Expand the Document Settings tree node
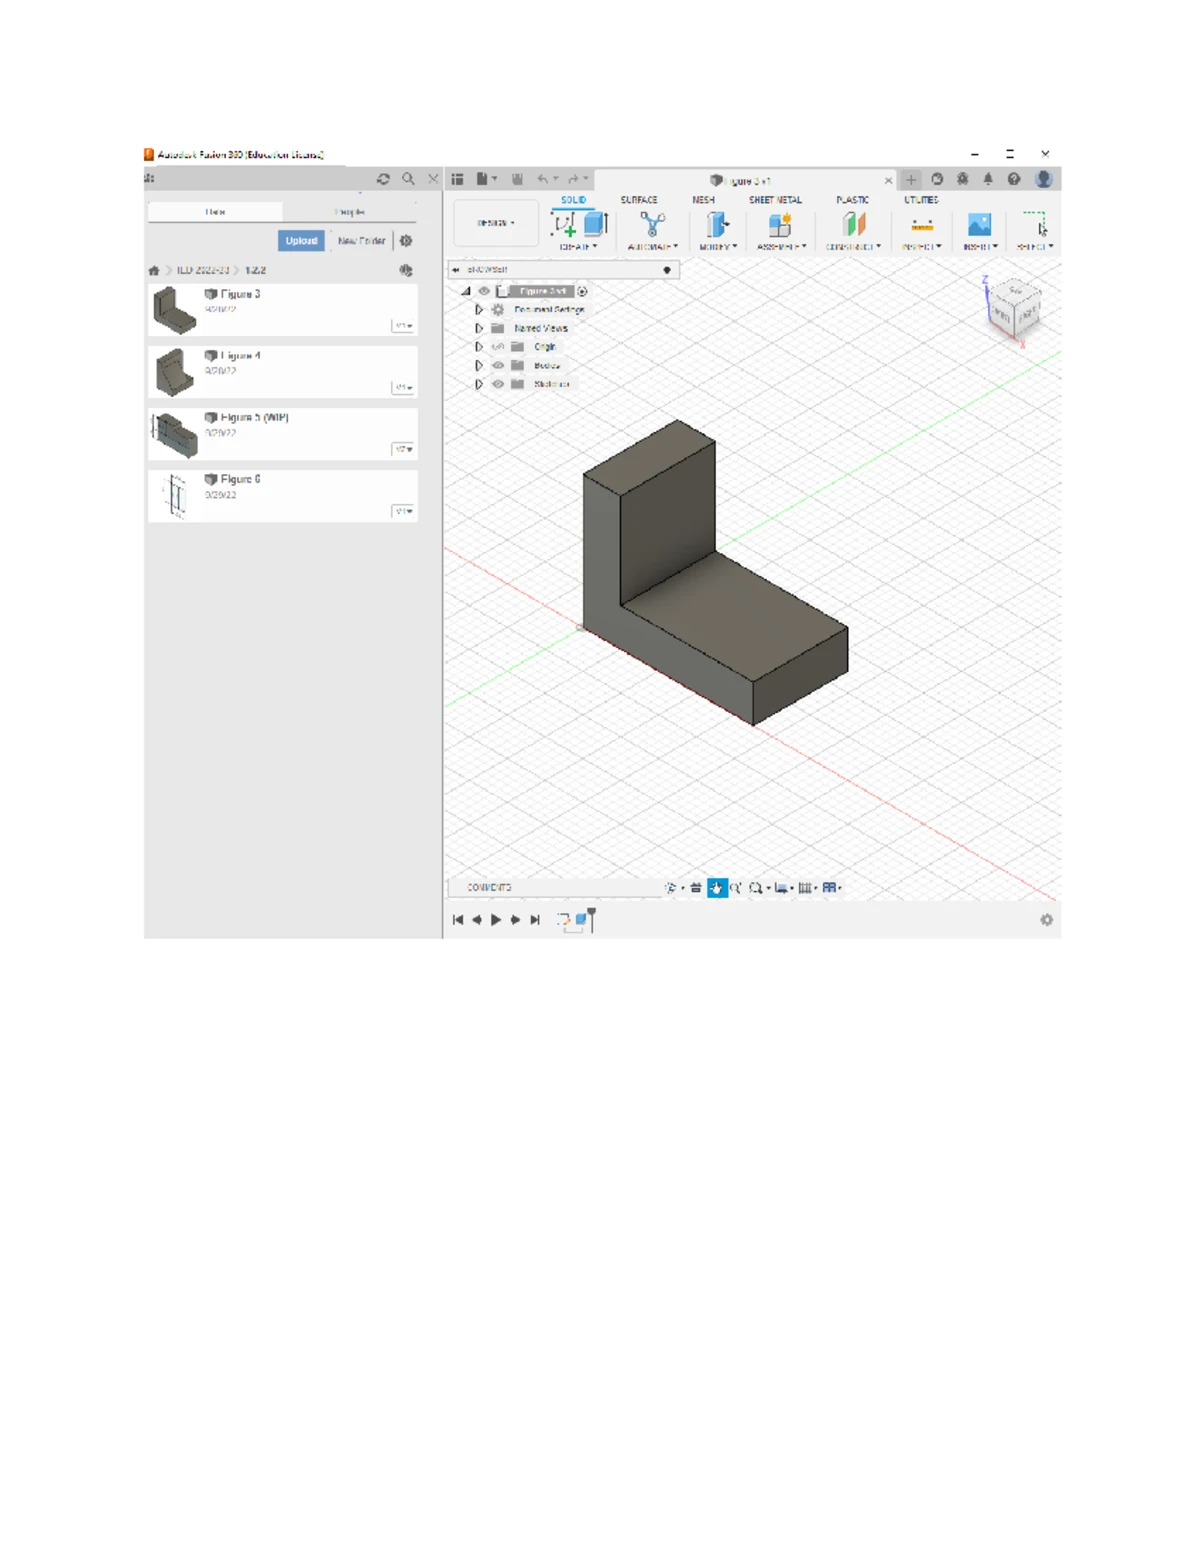Screen dimensions: 1200x1553 479,310
